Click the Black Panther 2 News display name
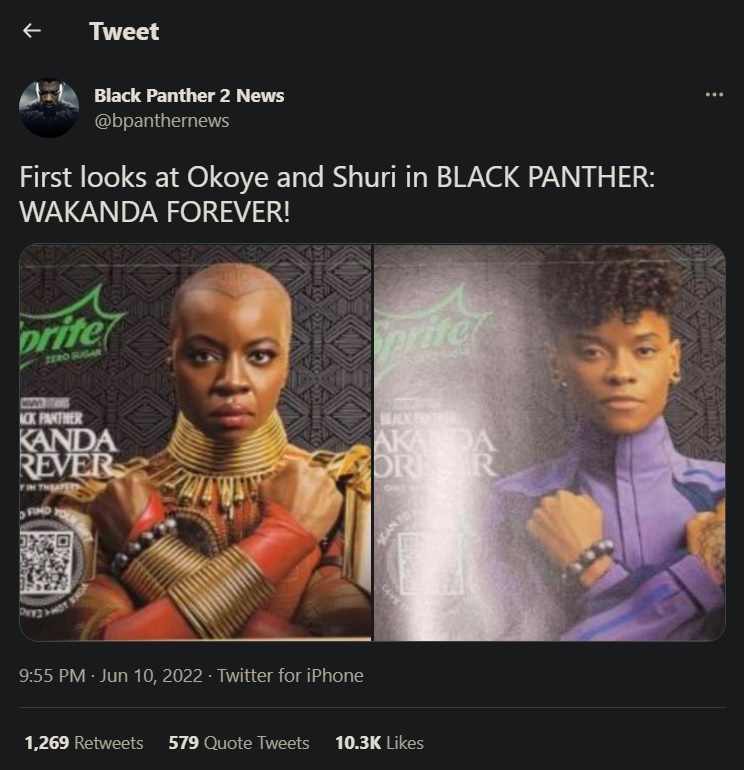 (x=189, y=95)
